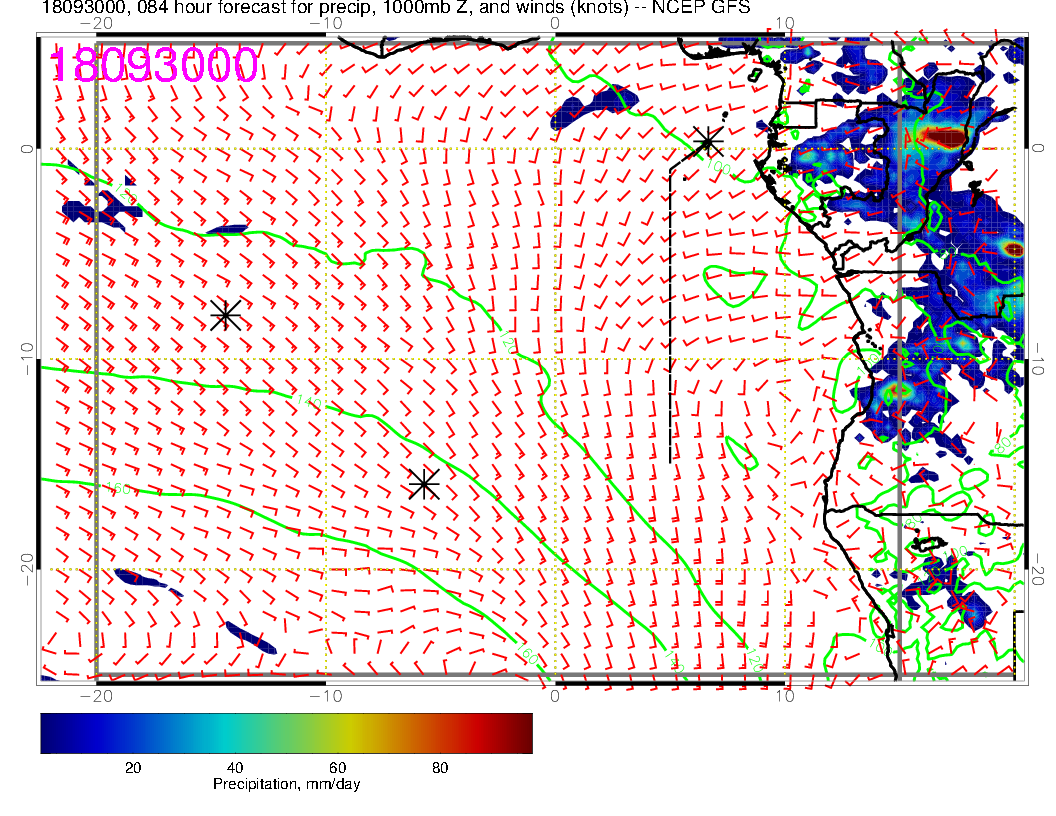Click the magenta 18093000 timestamp label
Image resolution: width=1056 pixels, height=816 pixels.
155,66
